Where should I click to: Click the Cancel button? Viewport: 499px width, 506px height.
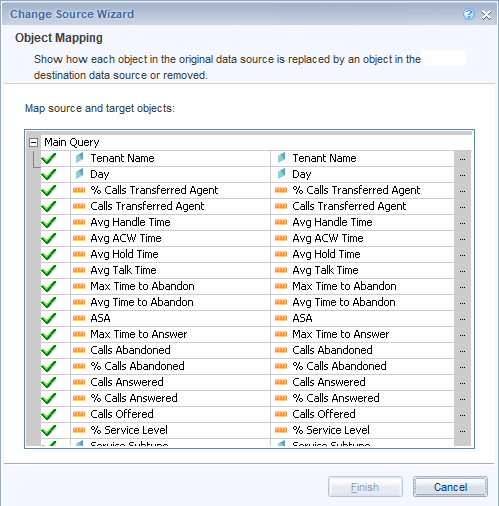click(450, 487)
